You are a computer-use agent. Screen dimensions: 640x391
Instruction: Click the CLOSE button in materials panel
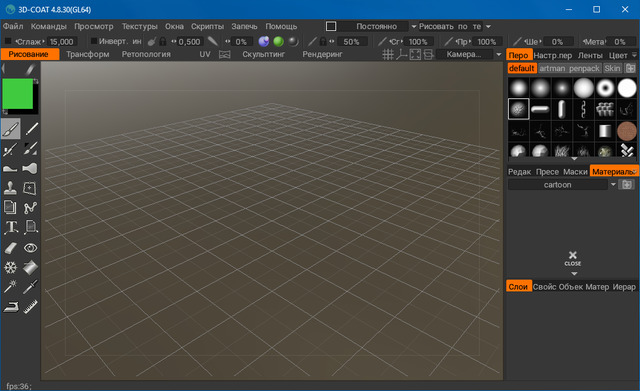(573, 258)
